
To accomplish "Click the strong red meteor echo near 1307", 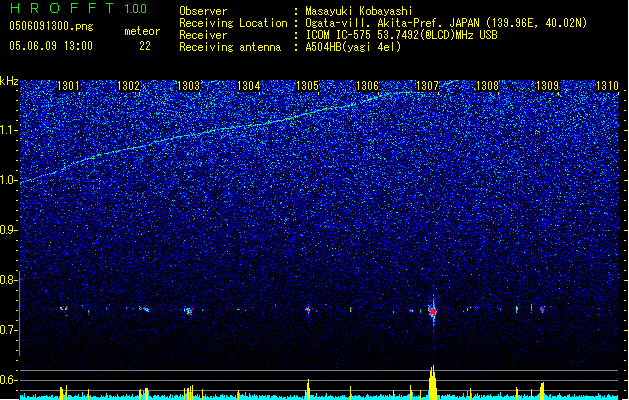I will click(x=432, y=311).
